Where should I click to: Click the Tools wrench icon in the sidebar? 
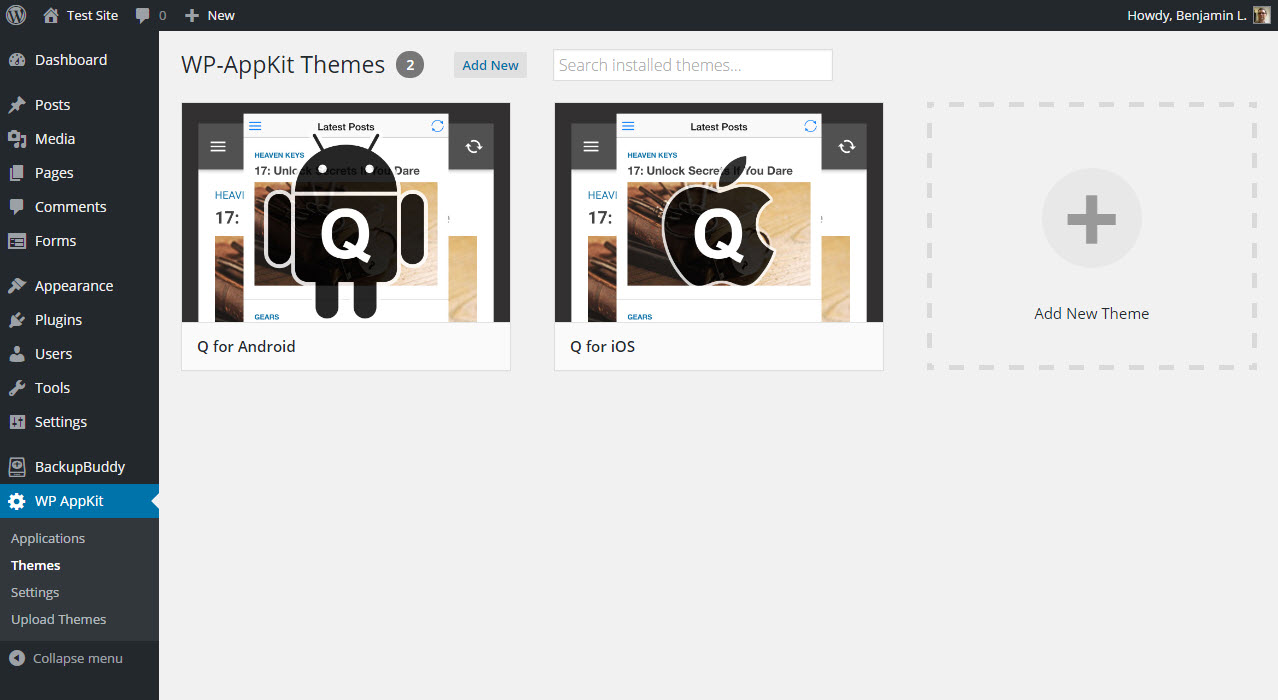17,388
